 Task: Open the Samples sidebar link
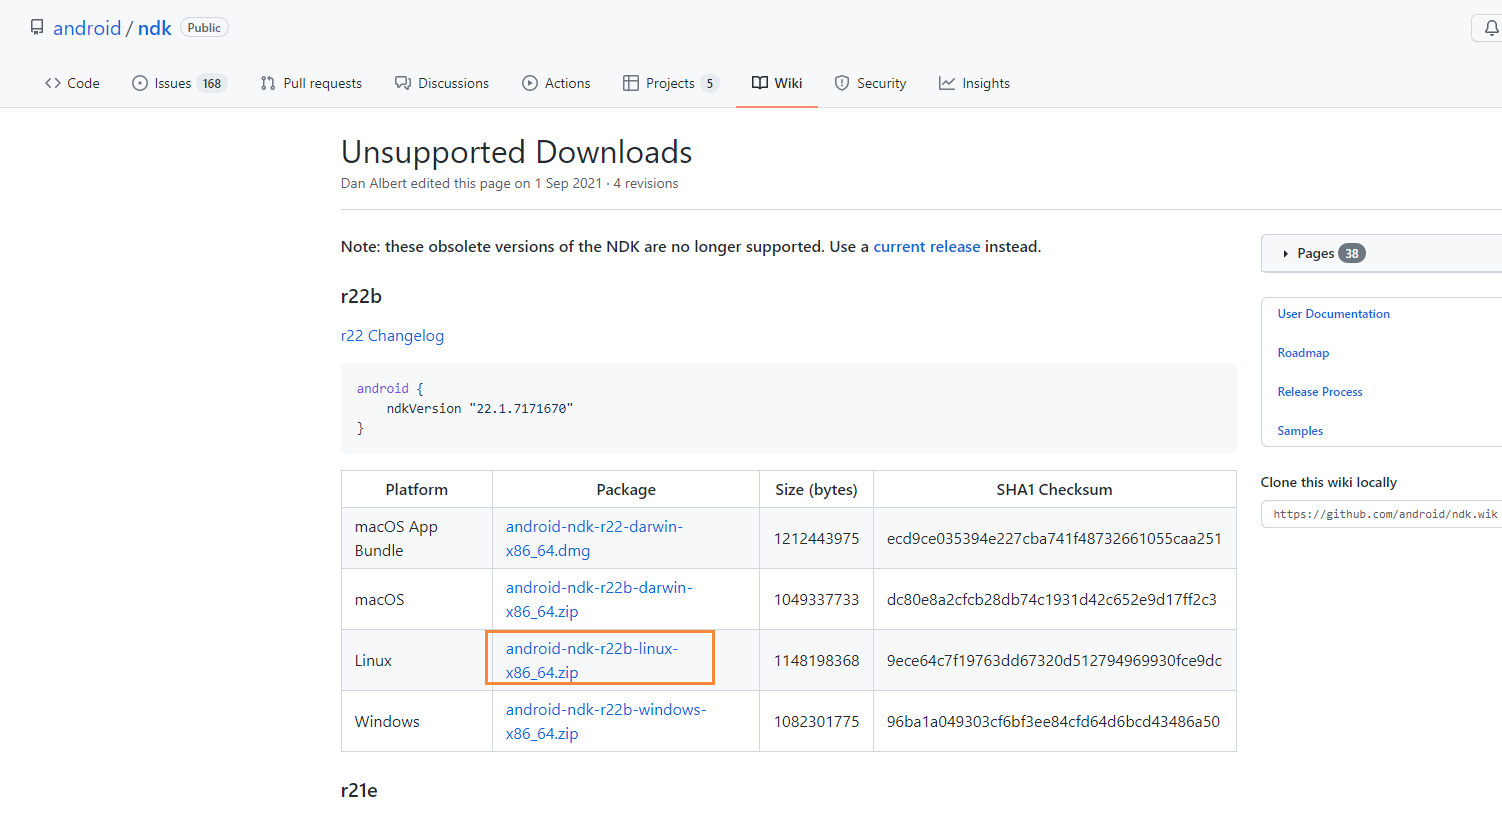coord(1300,431)
